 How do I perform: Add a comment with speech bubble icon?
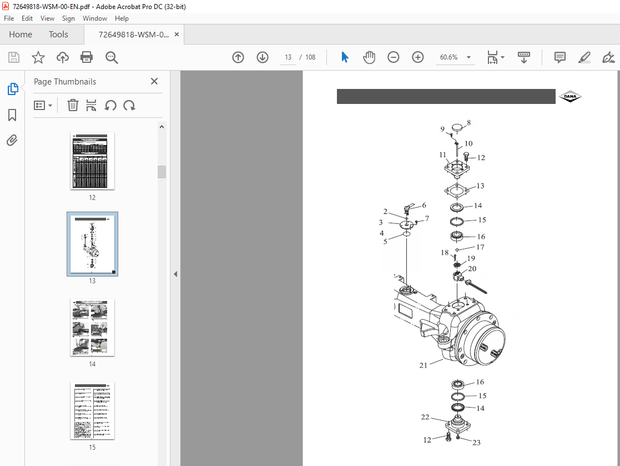[560, 57]
